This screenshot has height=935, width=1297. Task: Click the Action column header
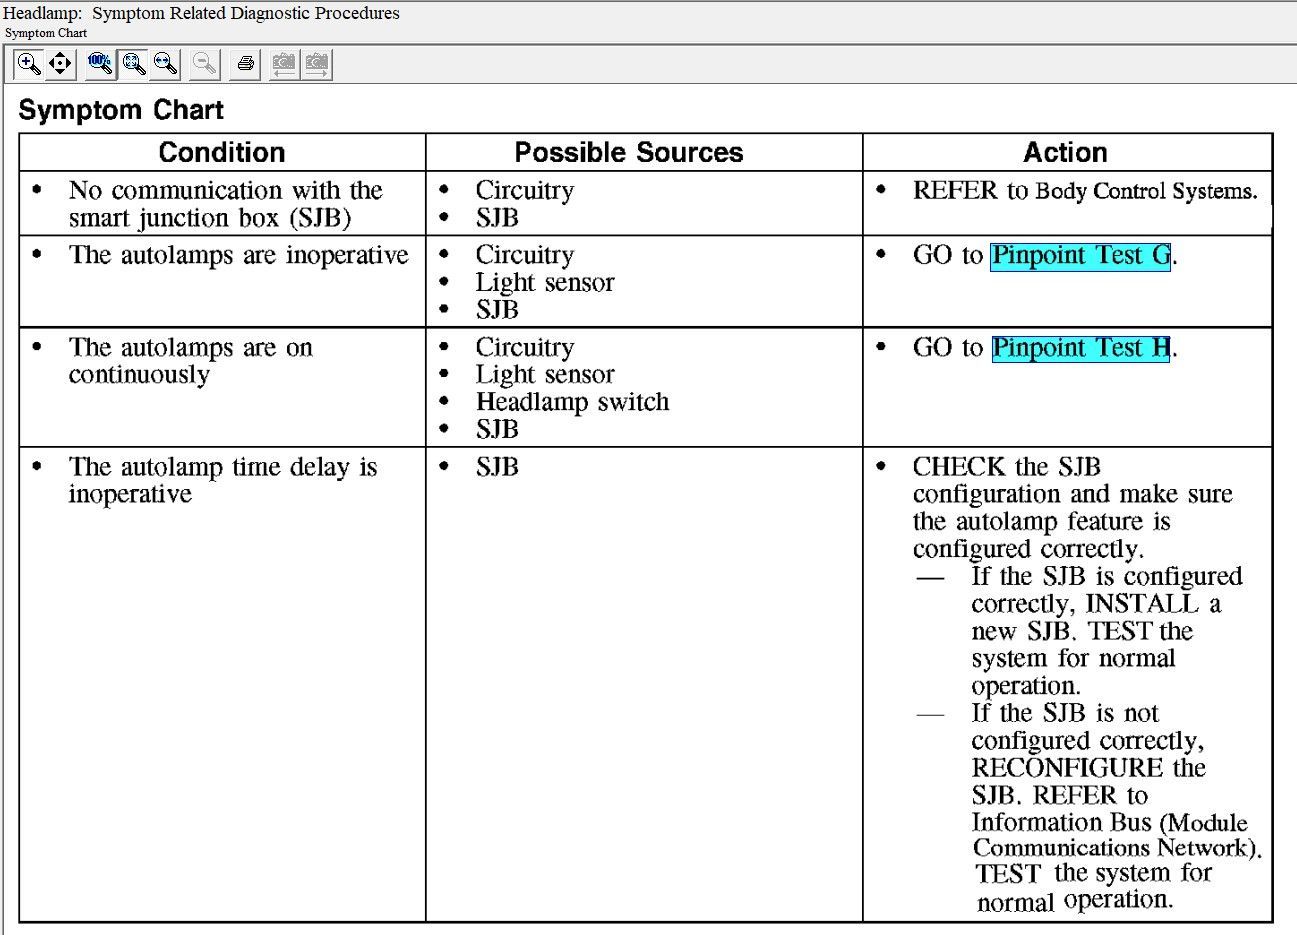point(1065,152)
